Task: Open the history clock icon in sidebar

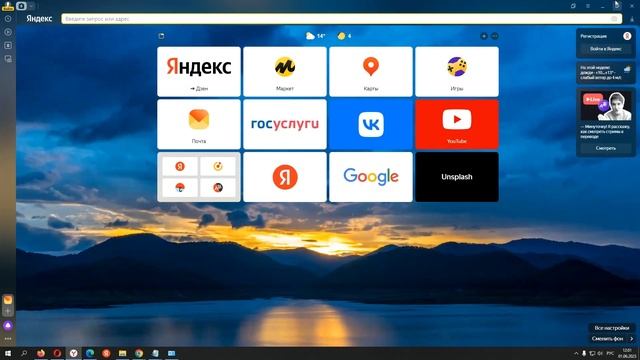Action: click(8, 19)
